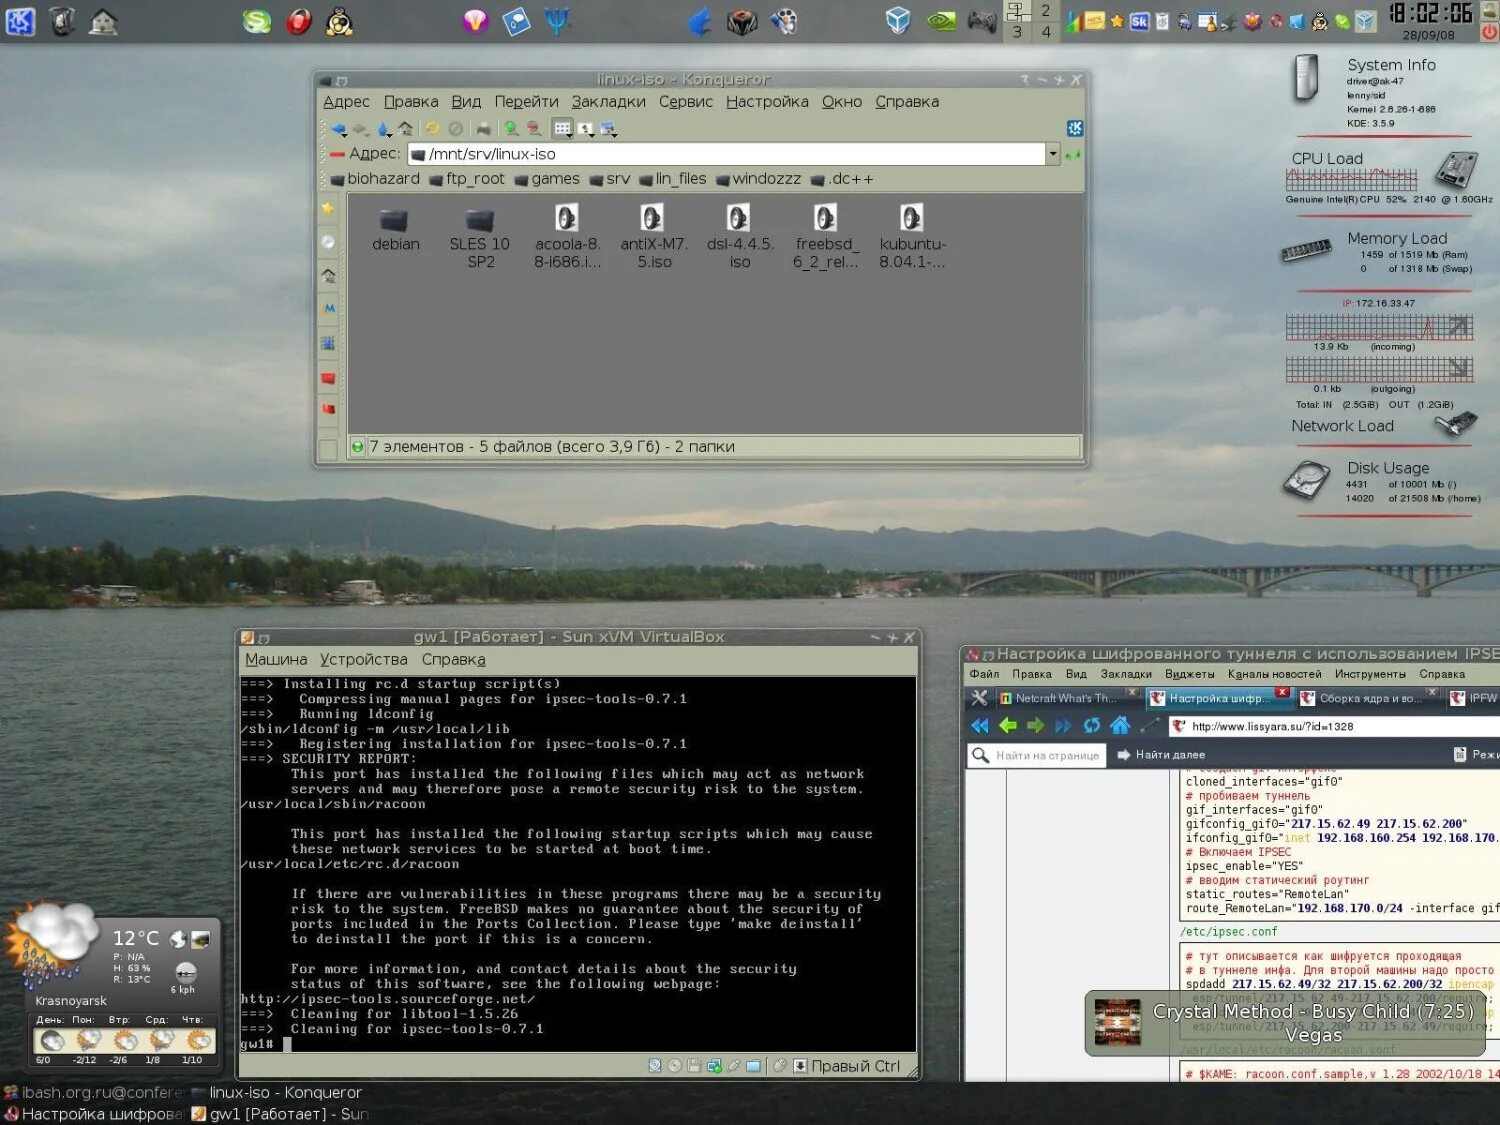This screenshot has height=1125, width=1500.
Task: Open VirtualBox Машина menu
Action: click(x=276, y=660)
